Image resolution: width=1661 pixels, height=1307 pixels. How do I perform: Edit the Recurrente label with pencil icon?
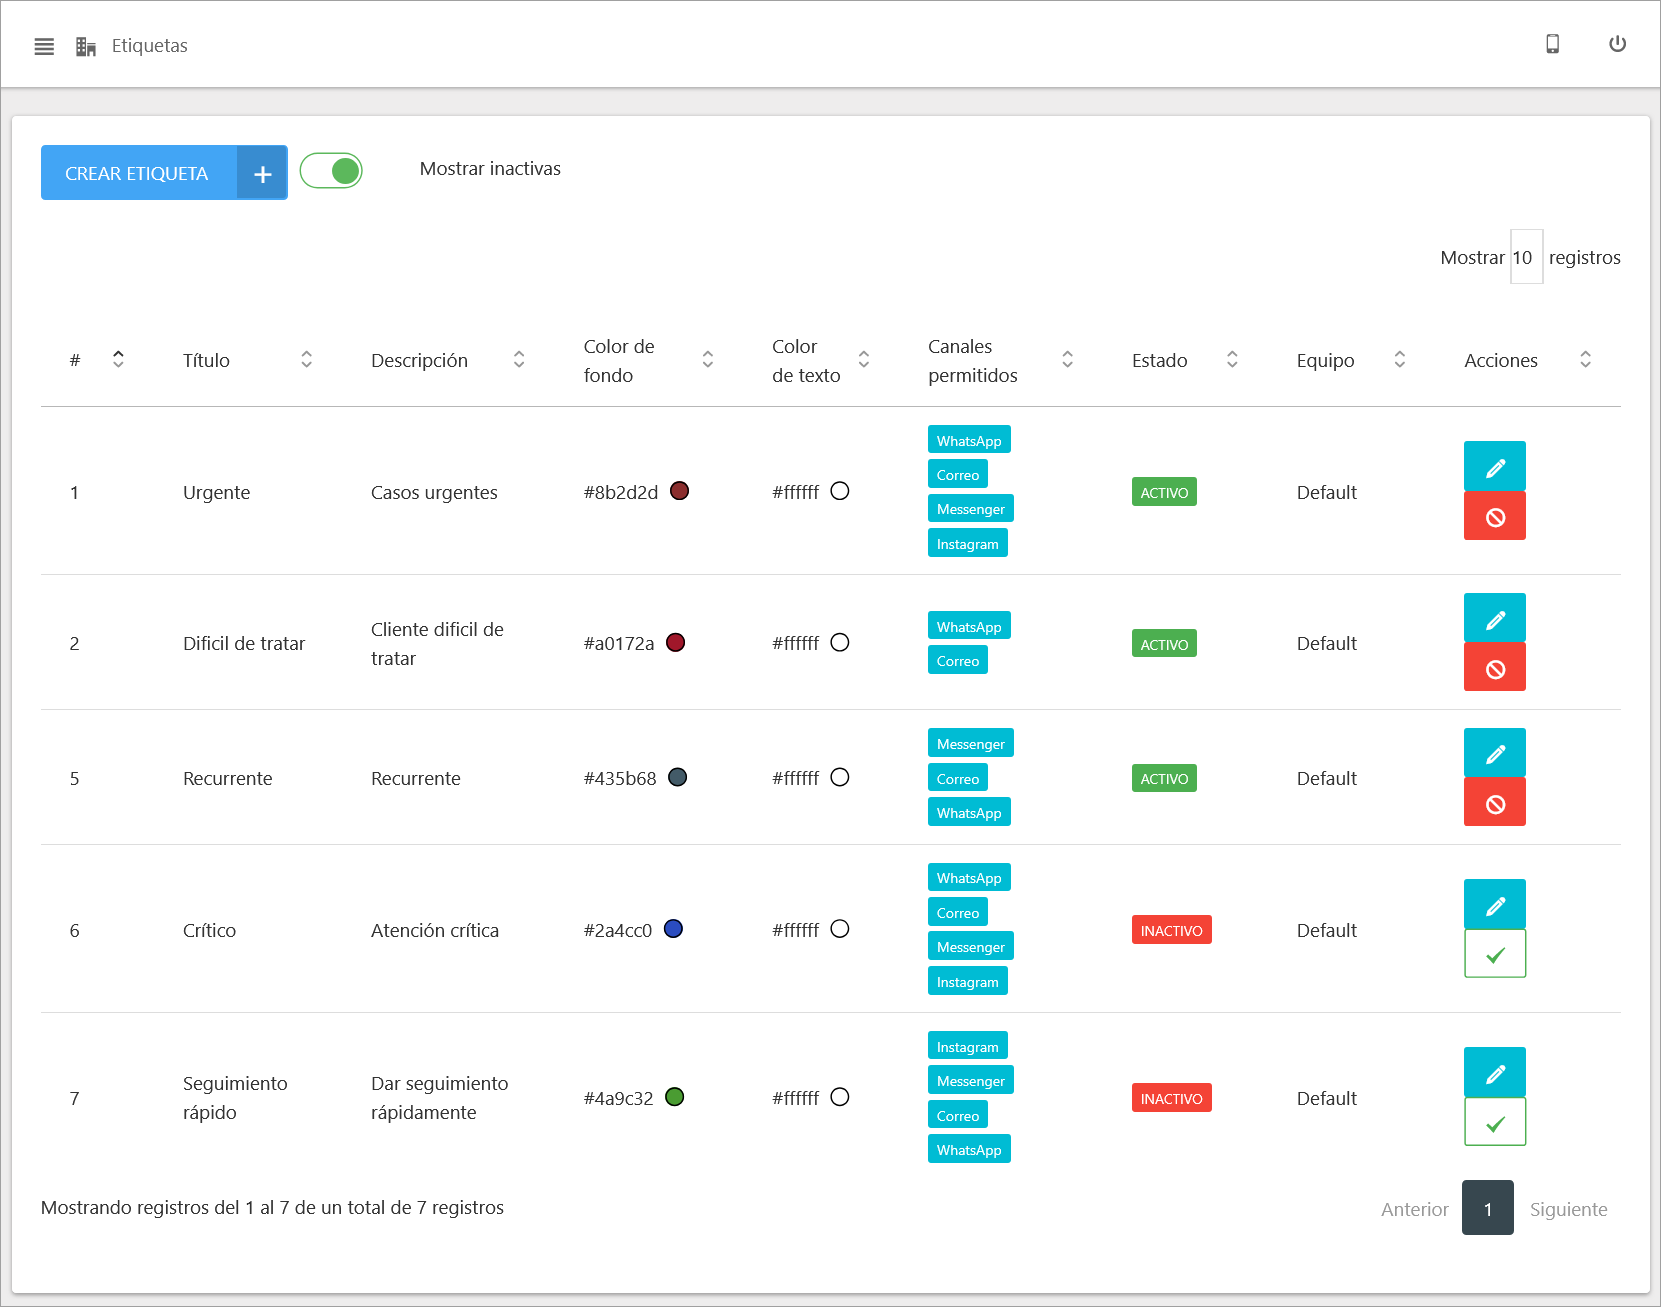coord(1494,753)
